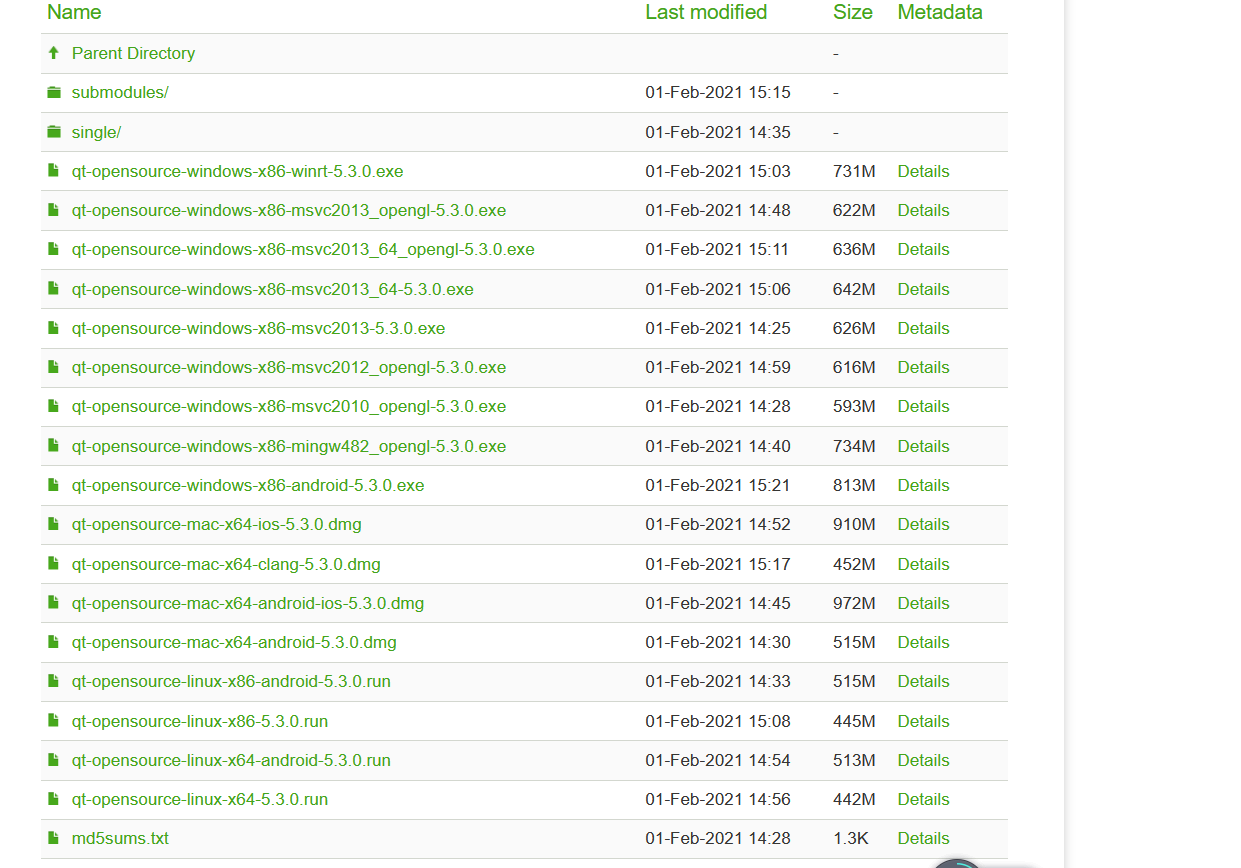Click the submodules folder icon

click(x=54, y=92)
